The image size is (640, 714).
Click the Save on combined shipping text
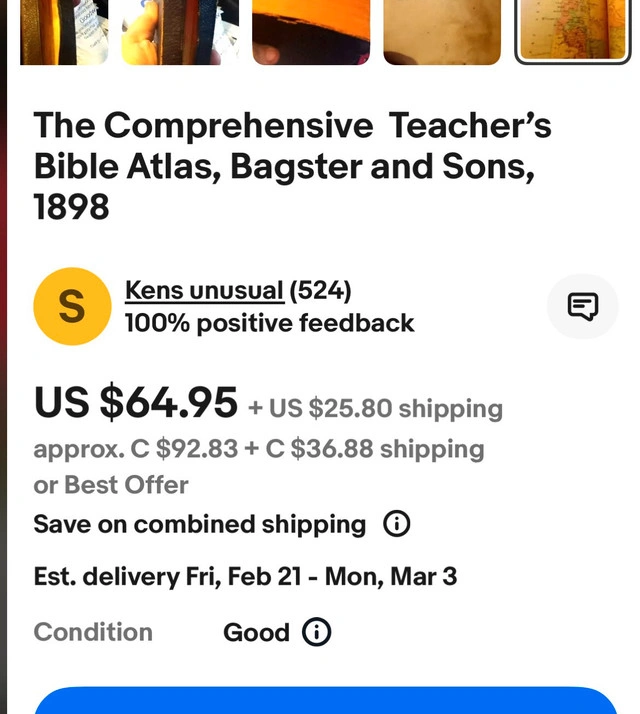[200, 524]
